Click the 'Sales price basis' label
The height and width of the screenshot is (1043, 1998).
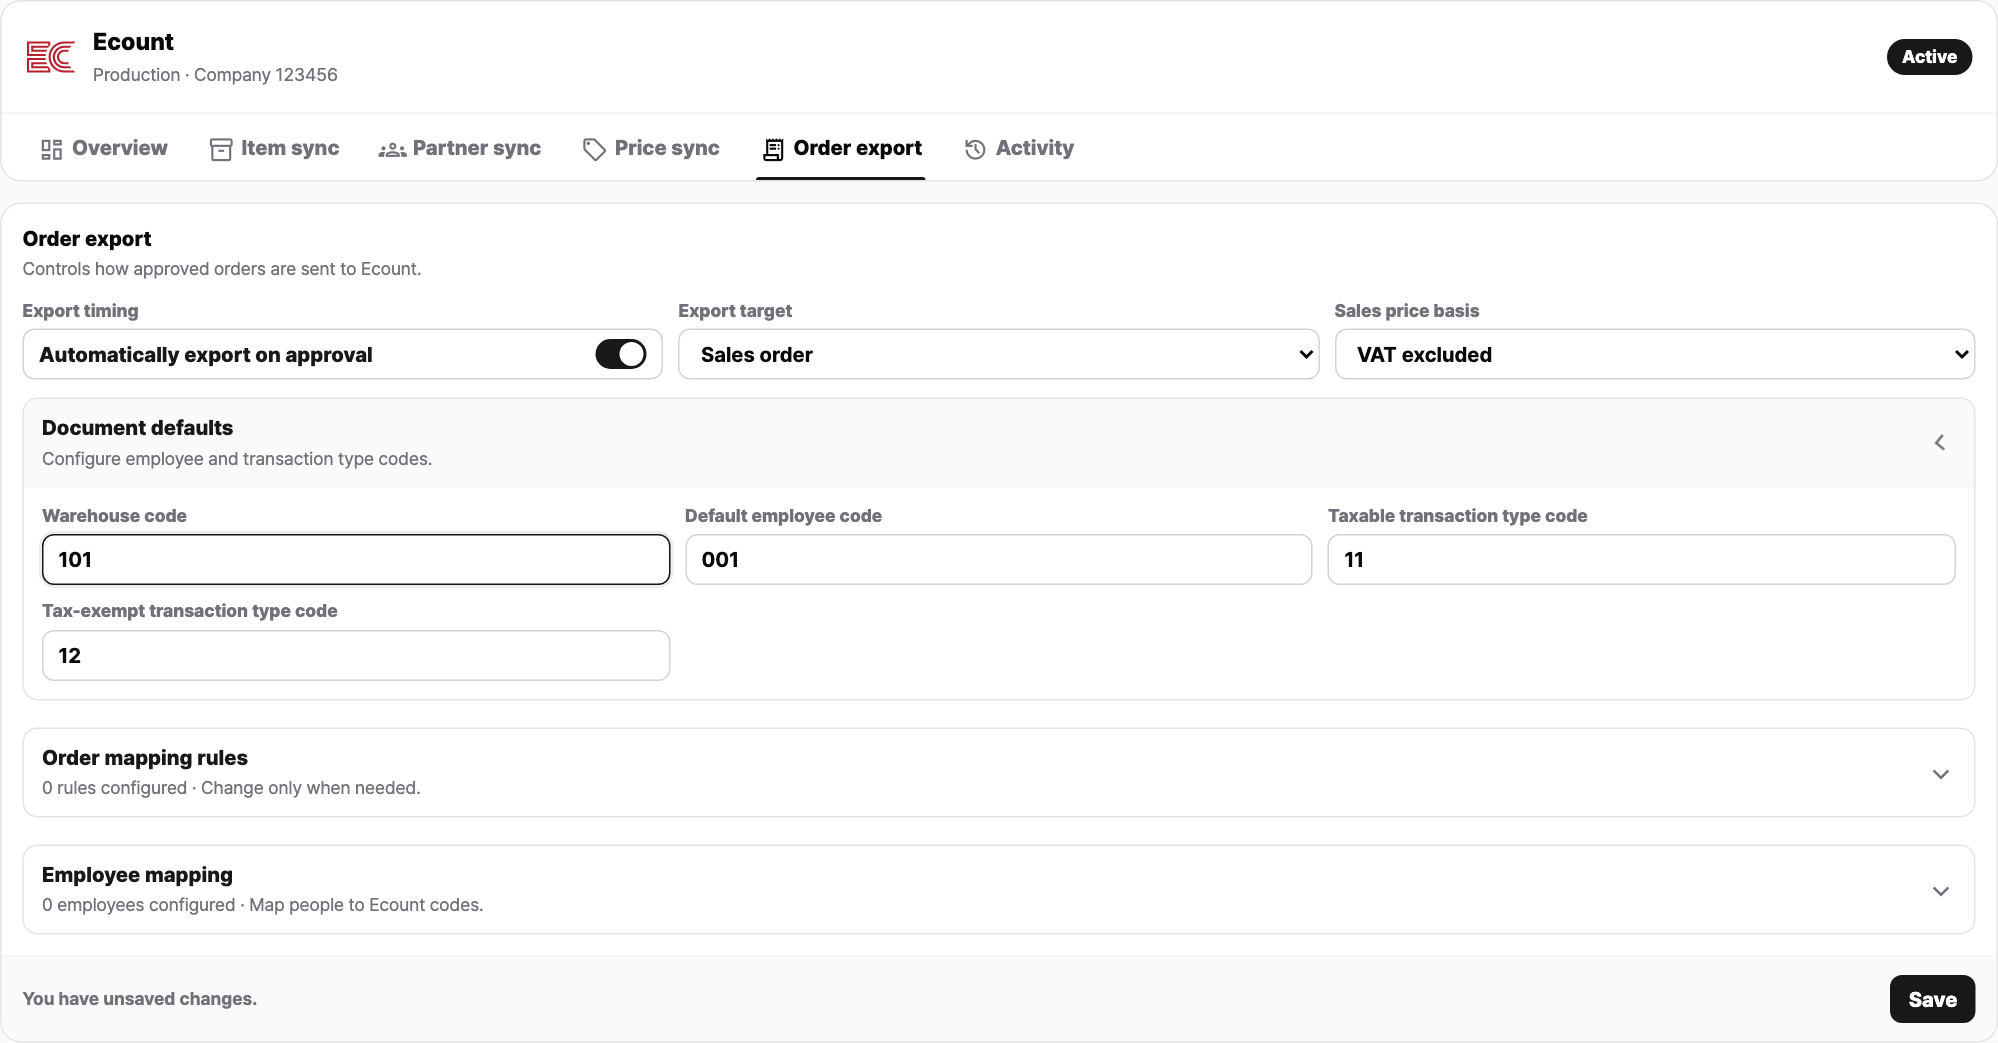(x=1406, y=311)
